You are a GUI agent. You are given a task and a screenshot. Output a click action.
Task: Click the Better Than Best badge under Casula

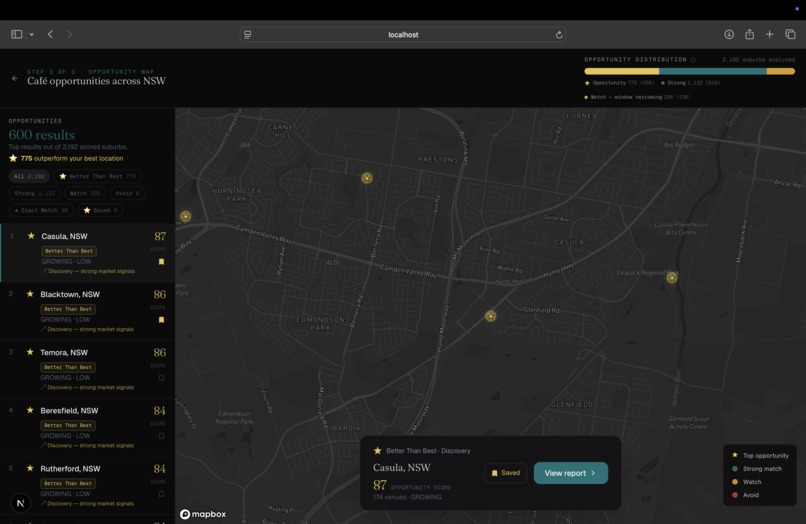click(x=69, y=251)
